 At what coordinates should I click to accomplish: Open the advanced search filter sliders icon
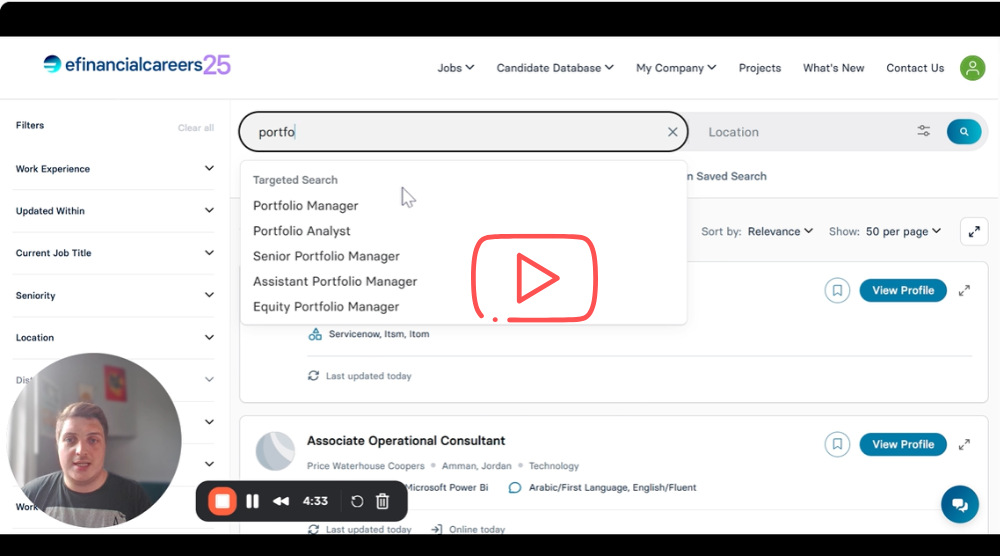click(923, 131)
